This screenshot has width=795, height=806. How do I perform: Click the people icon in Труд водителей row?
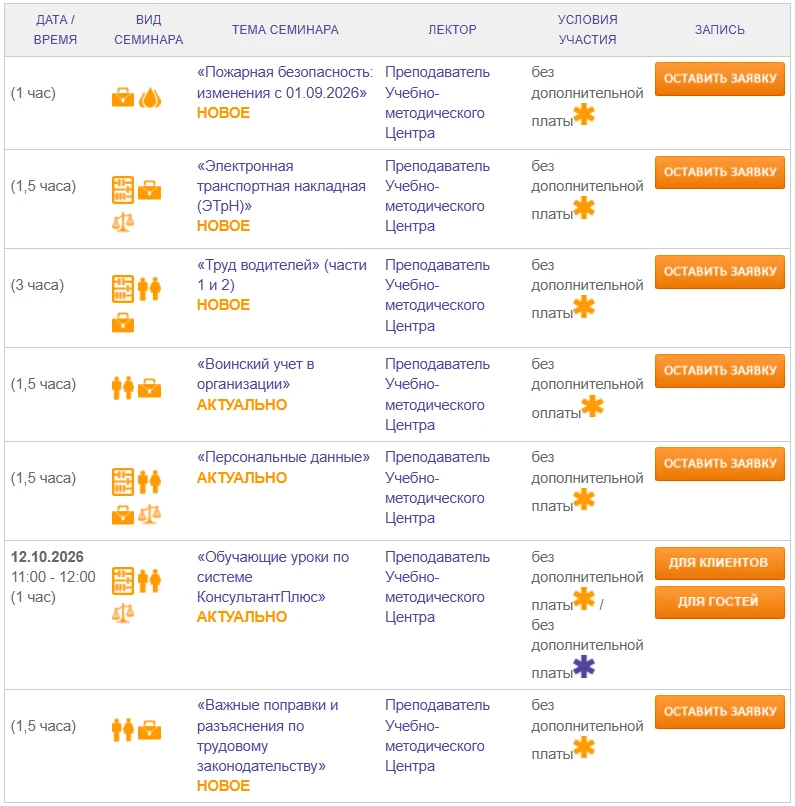click(150, 288)
